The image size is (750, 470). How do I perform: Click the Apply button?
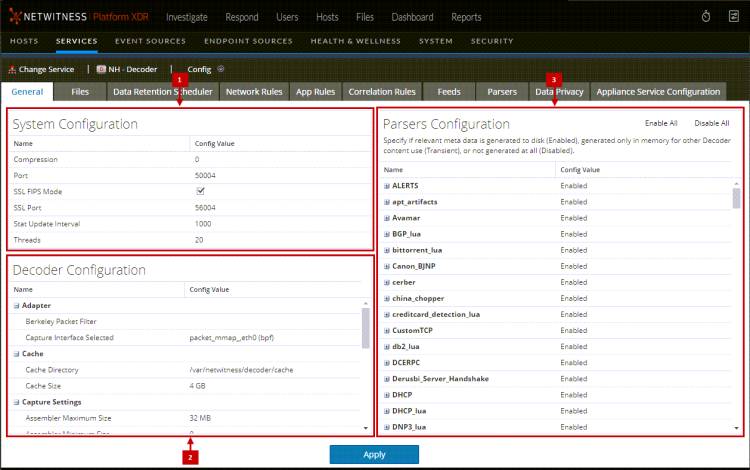374,454
